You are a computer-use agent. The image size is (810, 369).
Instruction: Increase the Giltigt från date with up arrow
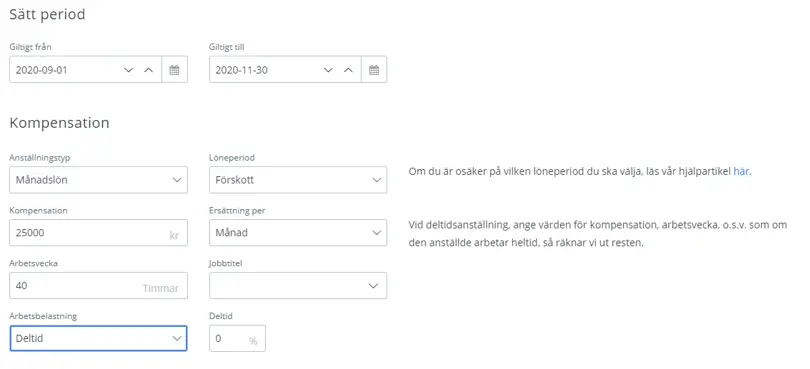click(149, 70)
